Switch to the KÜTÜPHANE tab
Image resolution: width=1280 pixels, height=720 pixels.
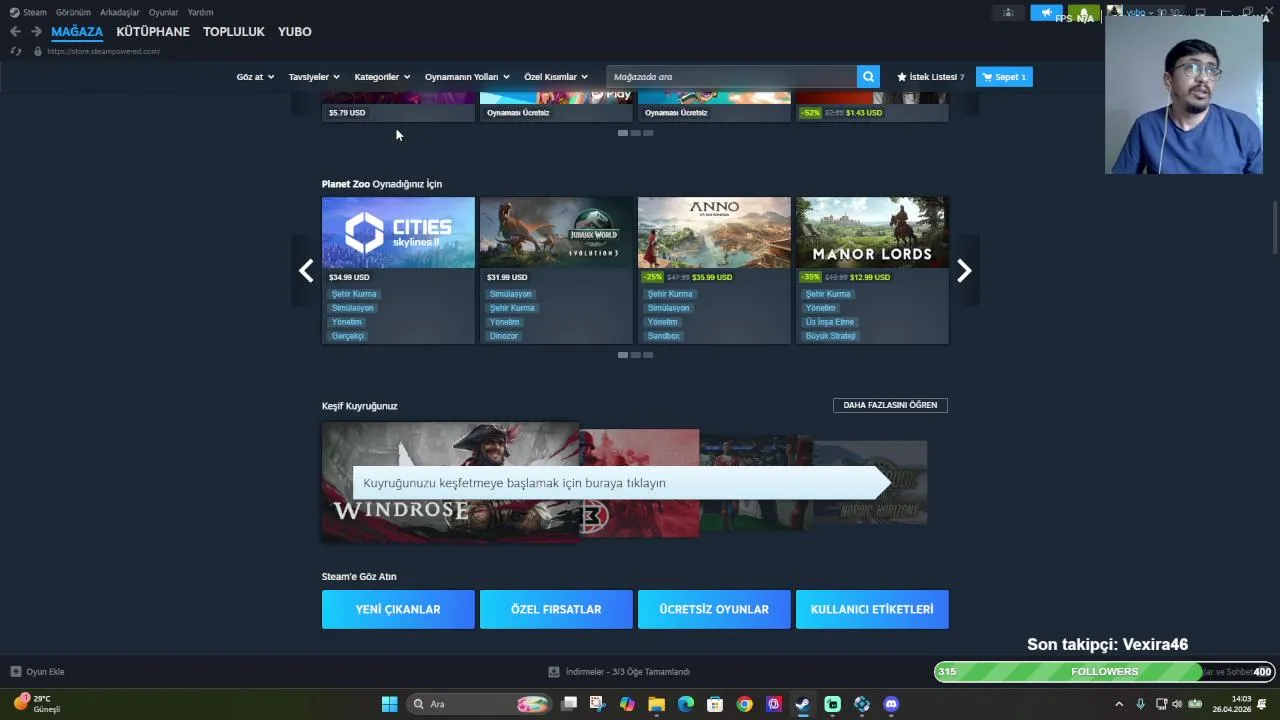tap(153, 32)
